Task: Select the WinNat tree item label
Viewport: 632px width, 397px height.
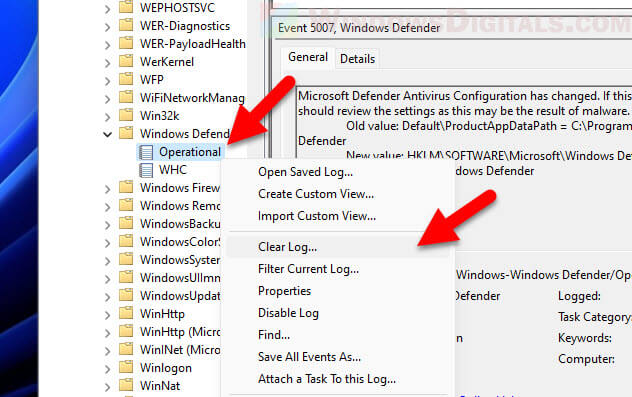Action: (160, 386)
